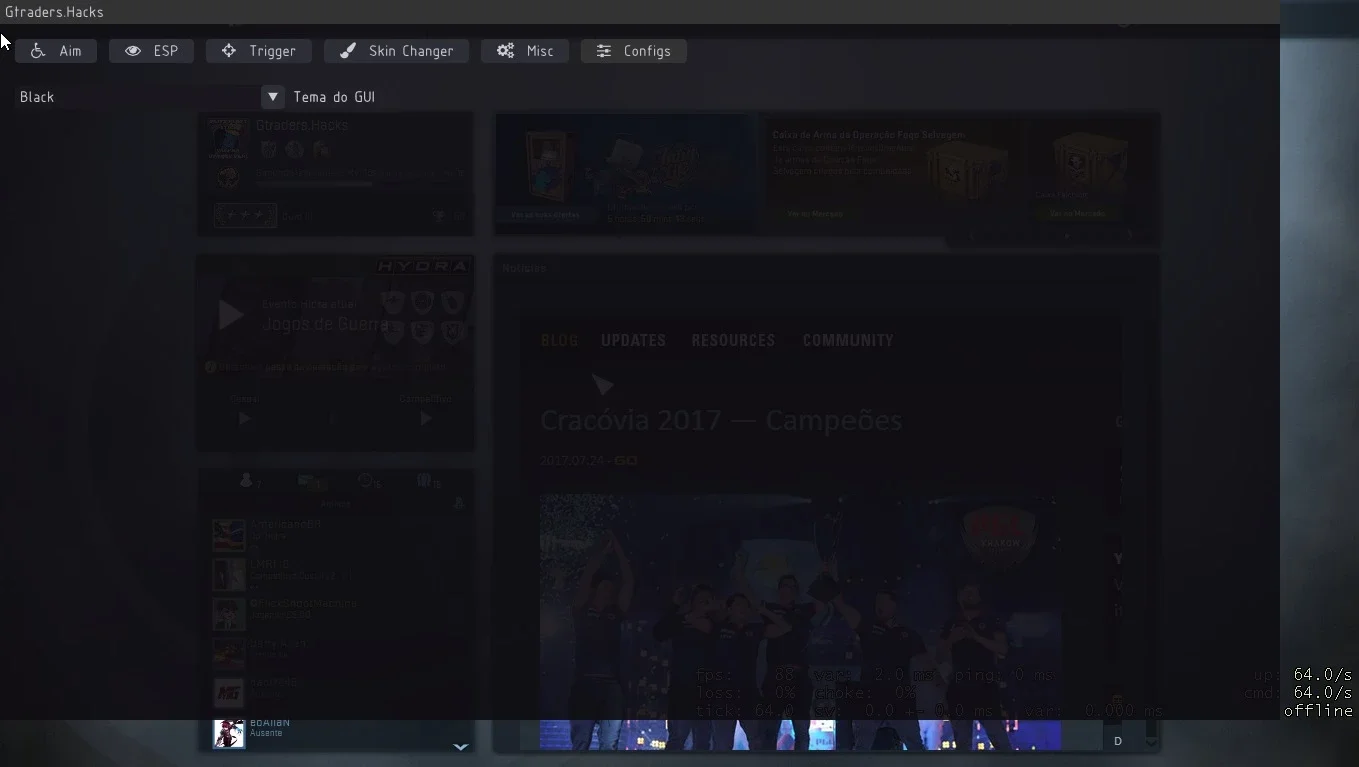Image resolution: width=1359 pixels, height=767 pixels.
Task: Click the Black theme value field
Action: pos(138,97)
